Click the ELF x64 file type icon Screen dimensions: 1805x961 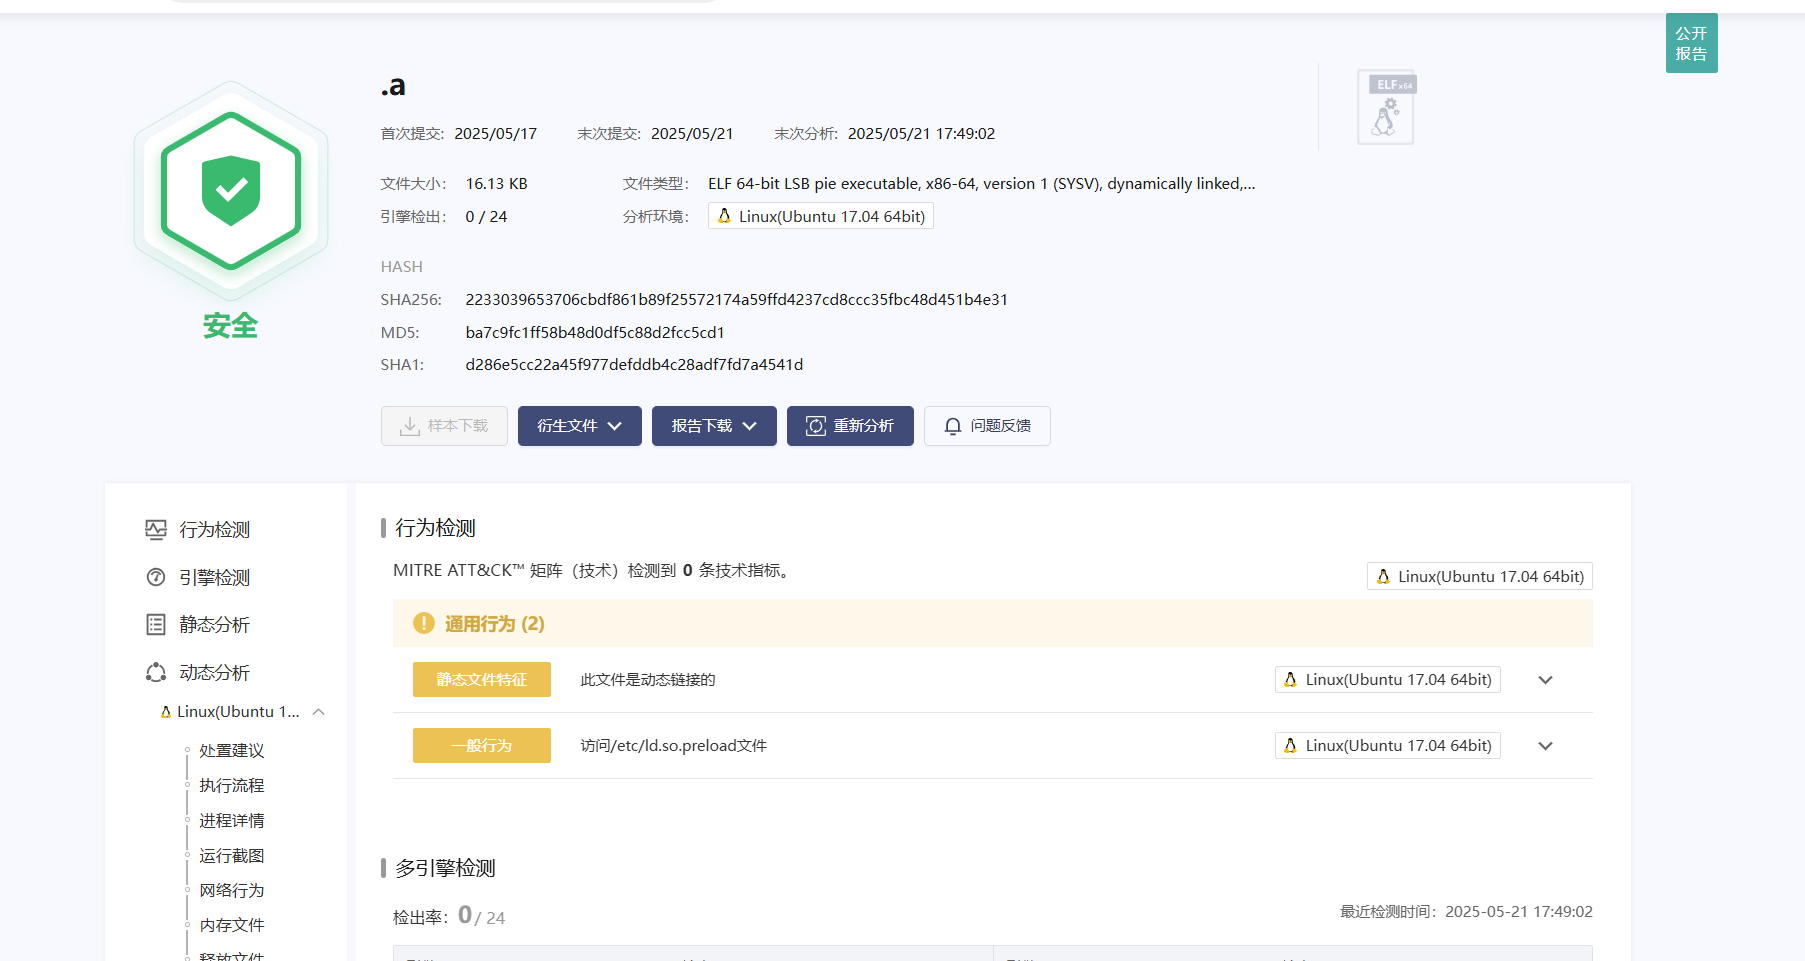point(1386,108)
